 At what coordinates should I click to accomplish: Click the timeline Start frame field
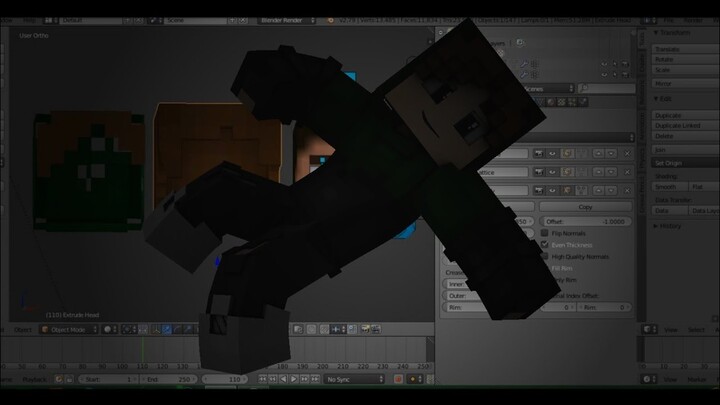(108, 379)
